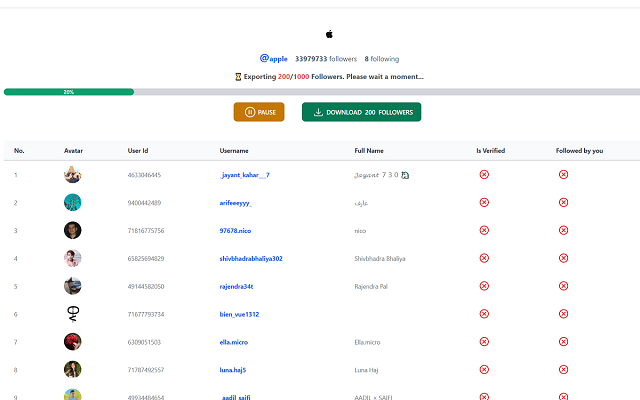Open username _jayant_kahar__7
640x400 pixels.
[244, 175]
